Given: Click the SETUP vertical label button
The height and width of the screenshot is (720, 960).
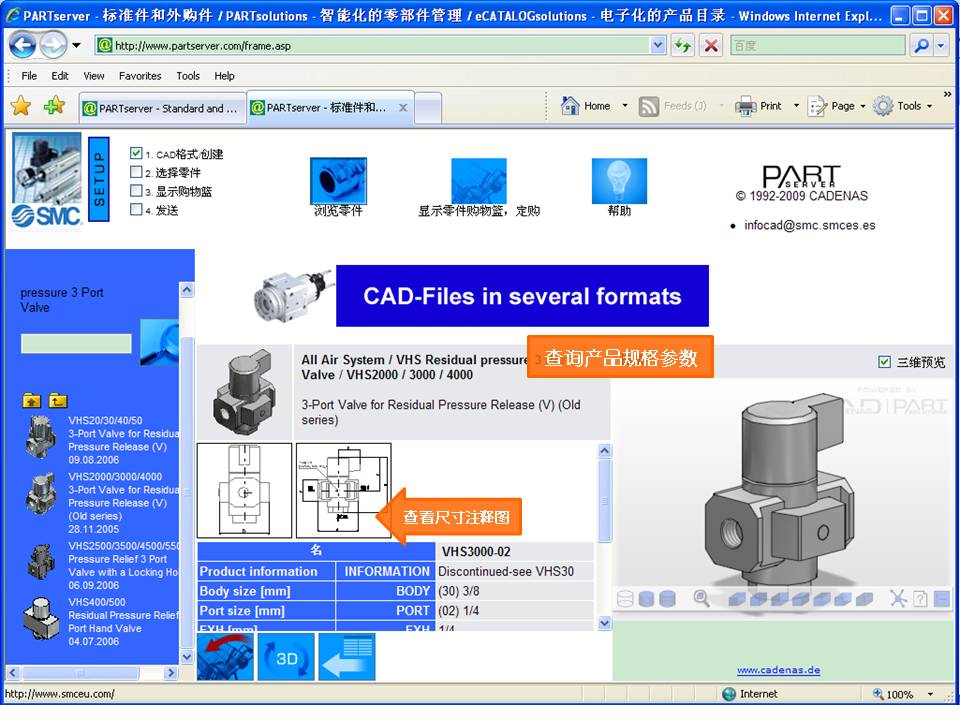Looking at the screenshot, I should pyautogui.click(x=99, y=179).
